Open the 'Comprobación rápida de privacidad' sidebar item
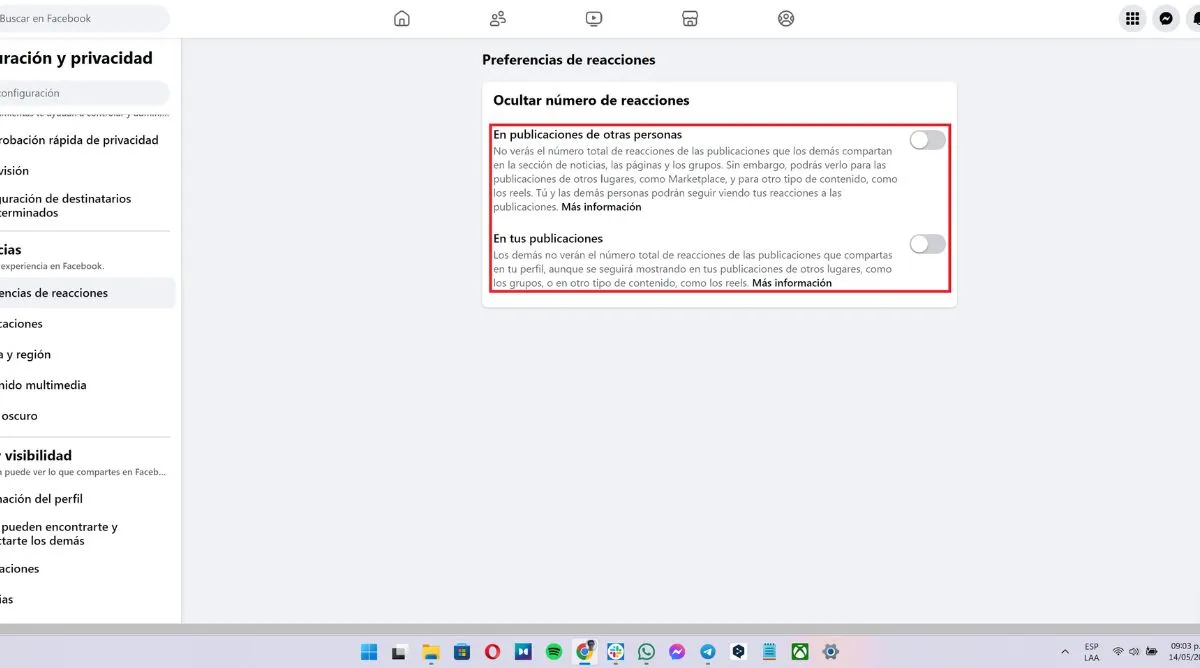This screenshot has width=1200, height=668. coord(80,140)
